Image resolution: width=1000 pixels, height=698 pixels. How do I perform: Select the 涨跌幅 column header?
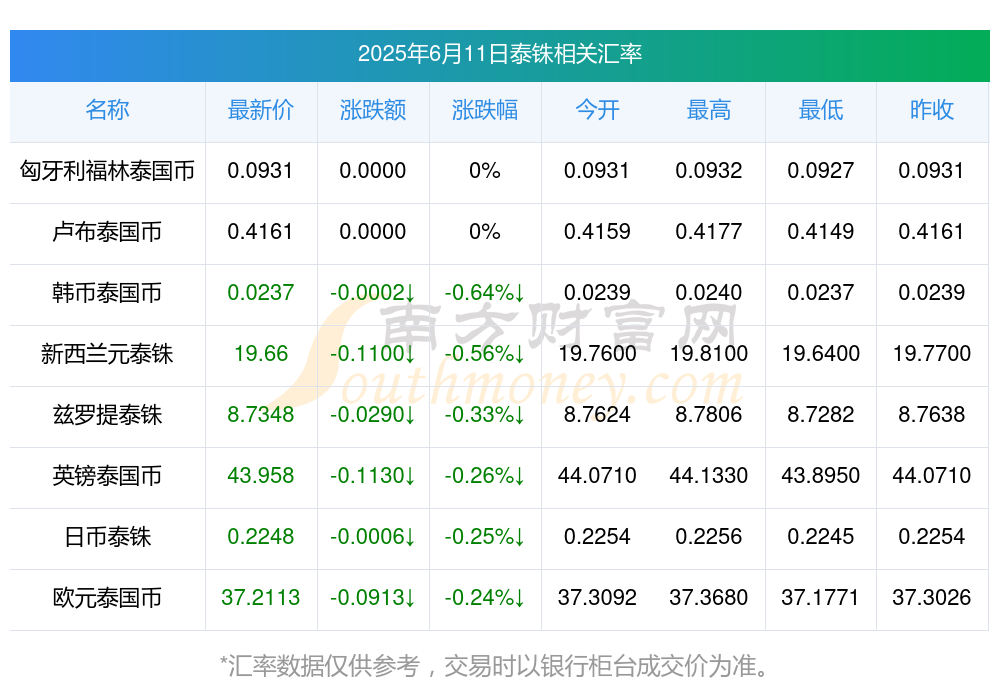[x=485, y=110]
